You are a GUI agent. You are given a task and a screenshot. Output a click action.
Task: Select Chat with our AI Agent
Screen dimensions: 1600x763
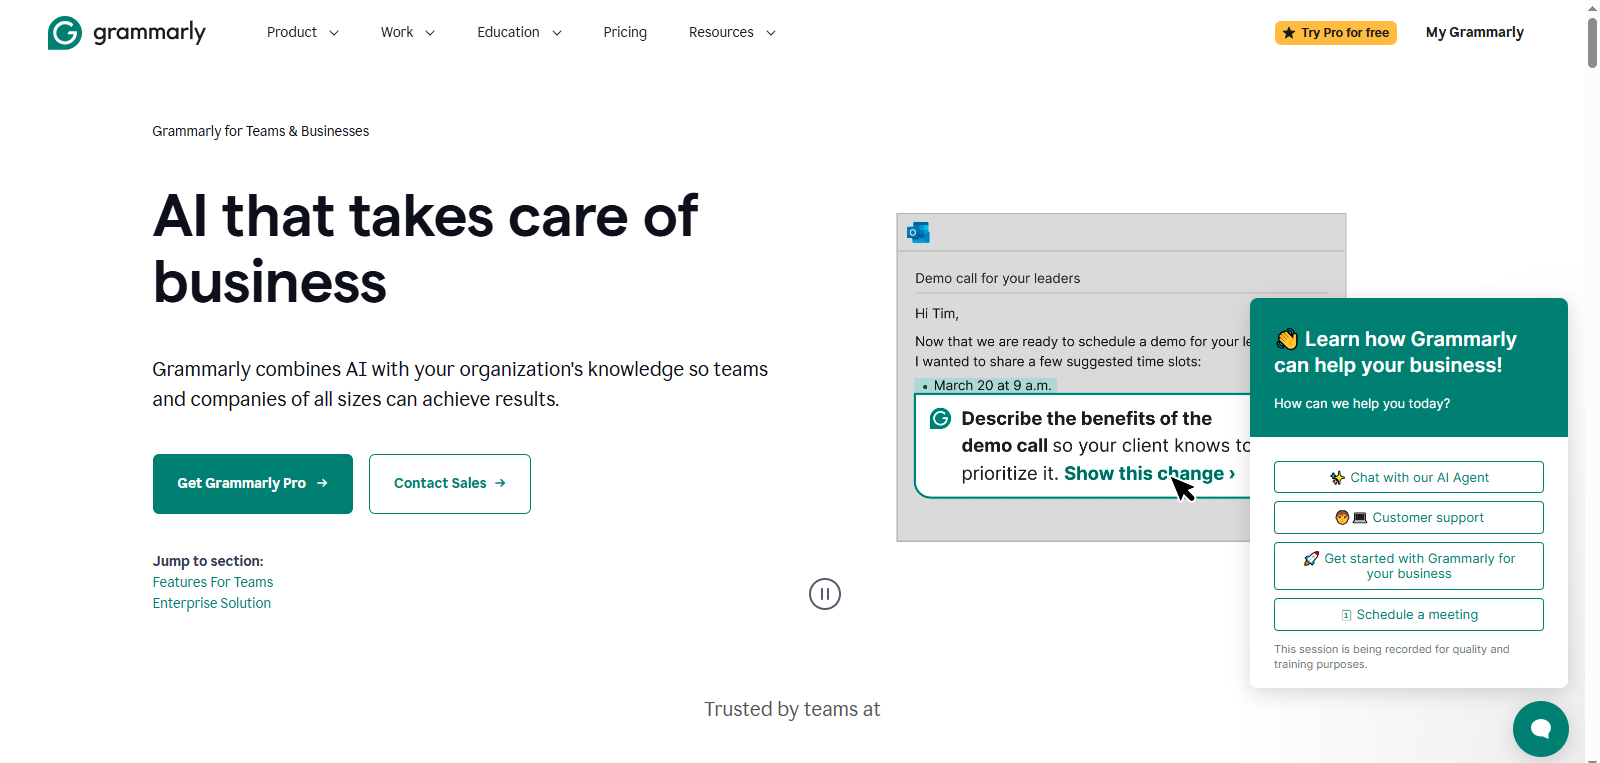coord(1409,477)
